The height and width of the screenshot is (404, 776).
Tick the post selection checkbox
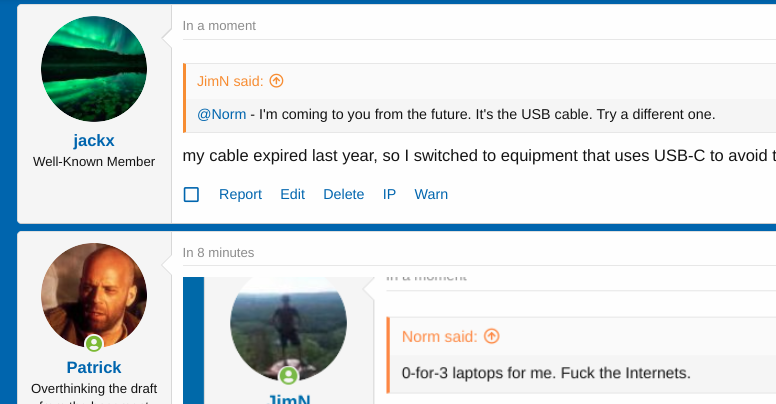192,194
